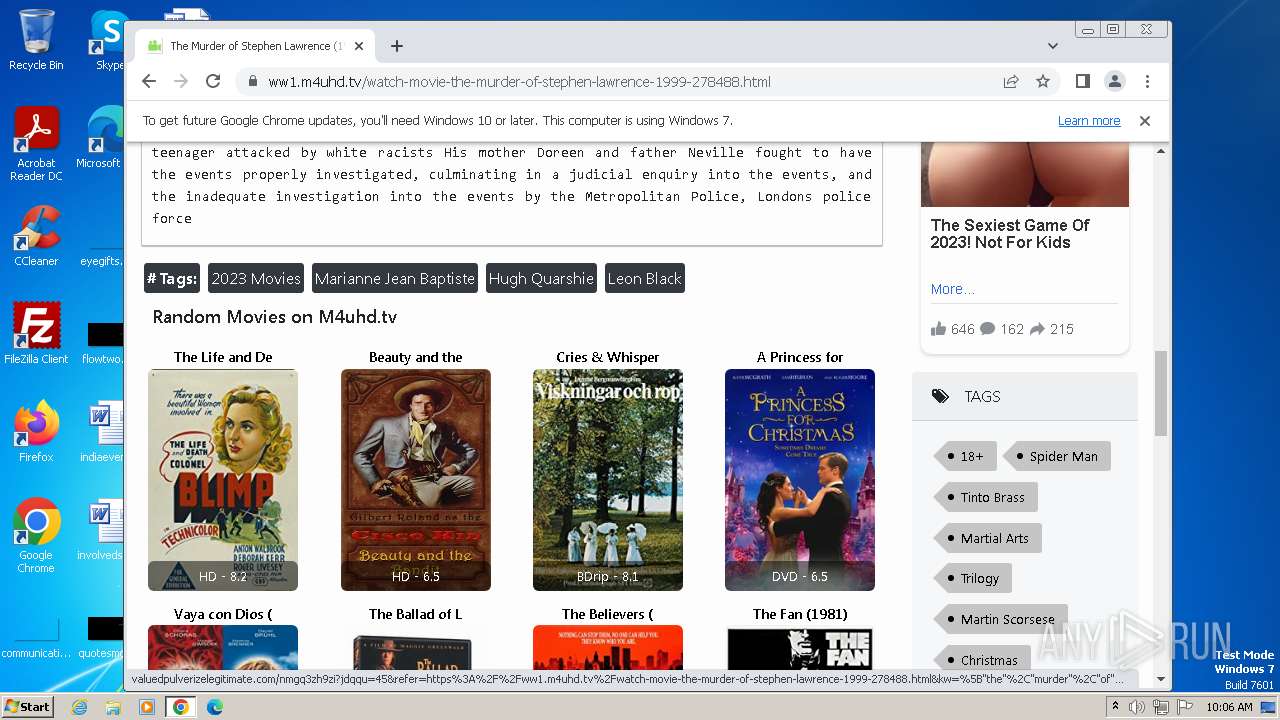The image size is (1280, 720).
Task: Select the Spider Man sidebar tag
Action: [1057, 456]
